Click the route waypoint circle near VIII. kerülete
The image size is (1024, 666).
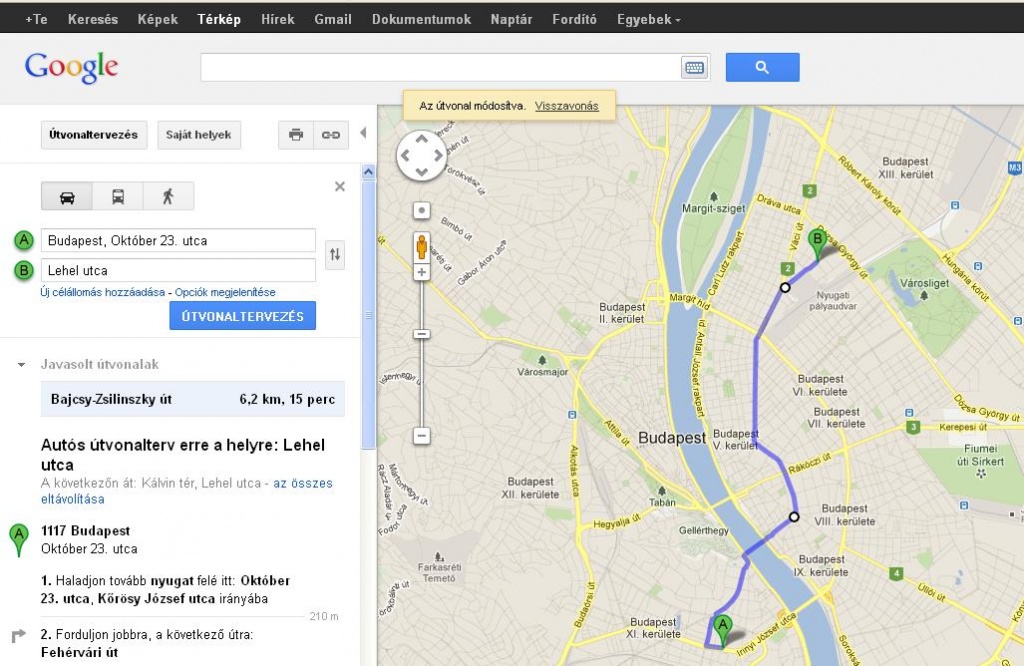coord(794,516)
